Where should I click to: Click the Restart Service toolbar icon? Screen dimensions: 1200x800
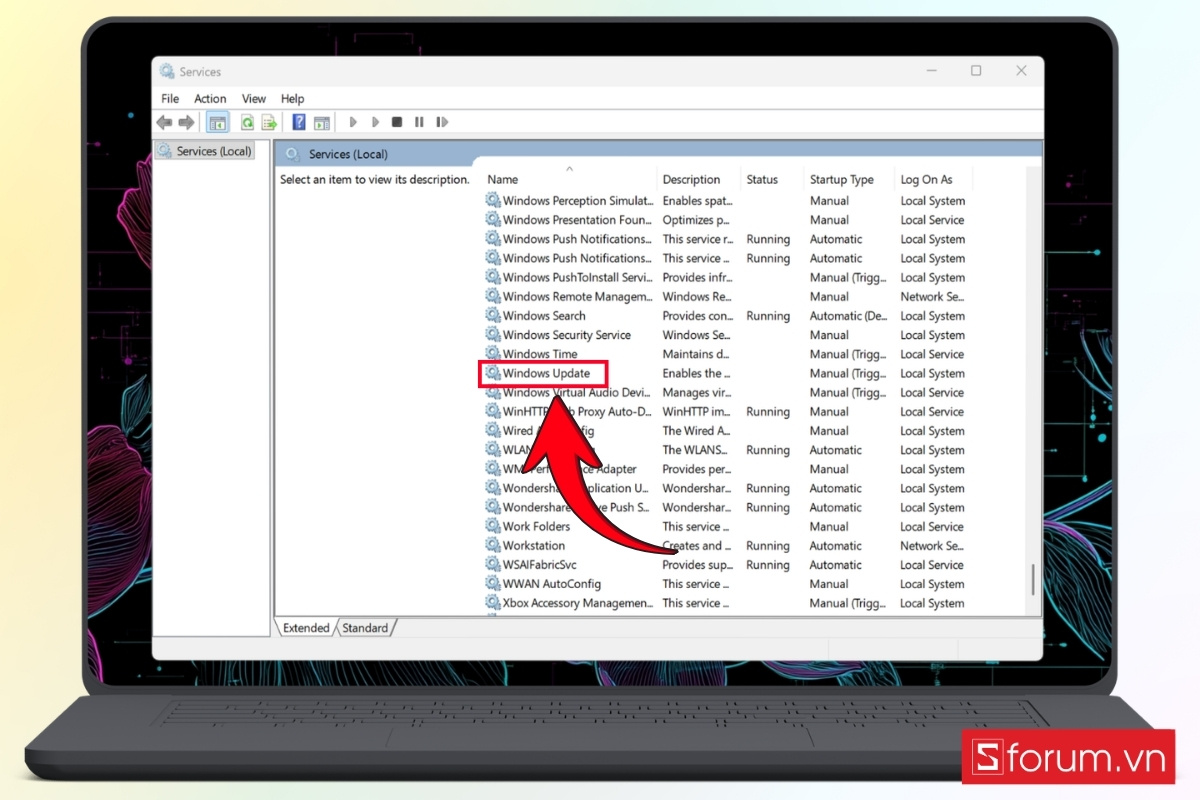441,122
